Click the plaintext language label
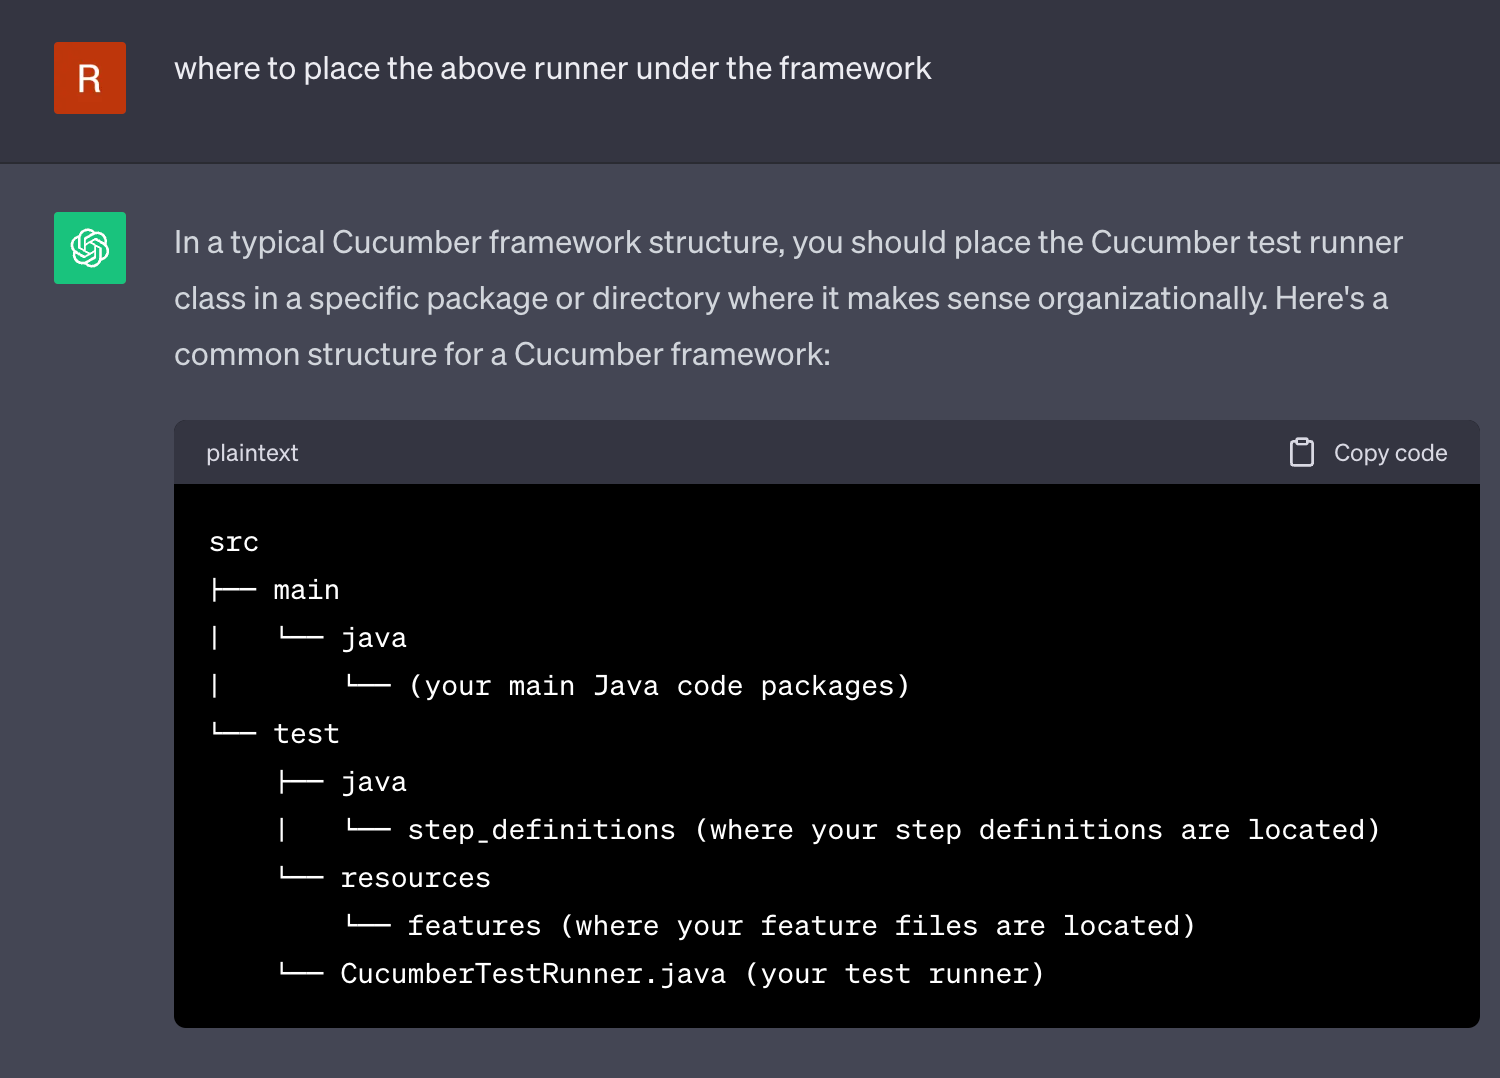Viewport: 1500px width, 1078px height. click(252, 453)
